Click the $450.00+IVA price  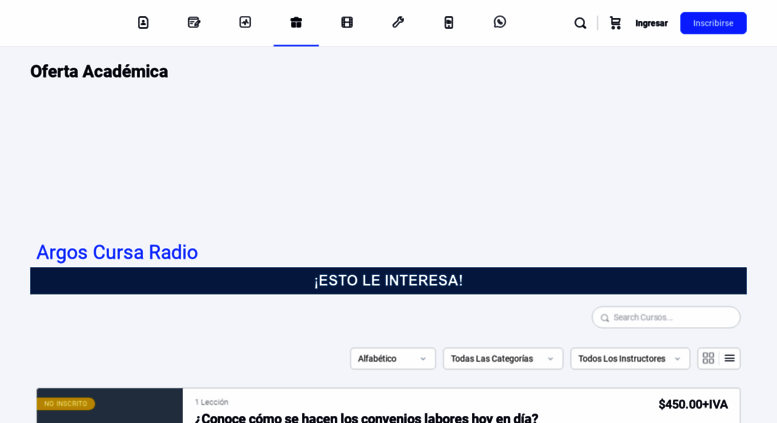point(693,405)
